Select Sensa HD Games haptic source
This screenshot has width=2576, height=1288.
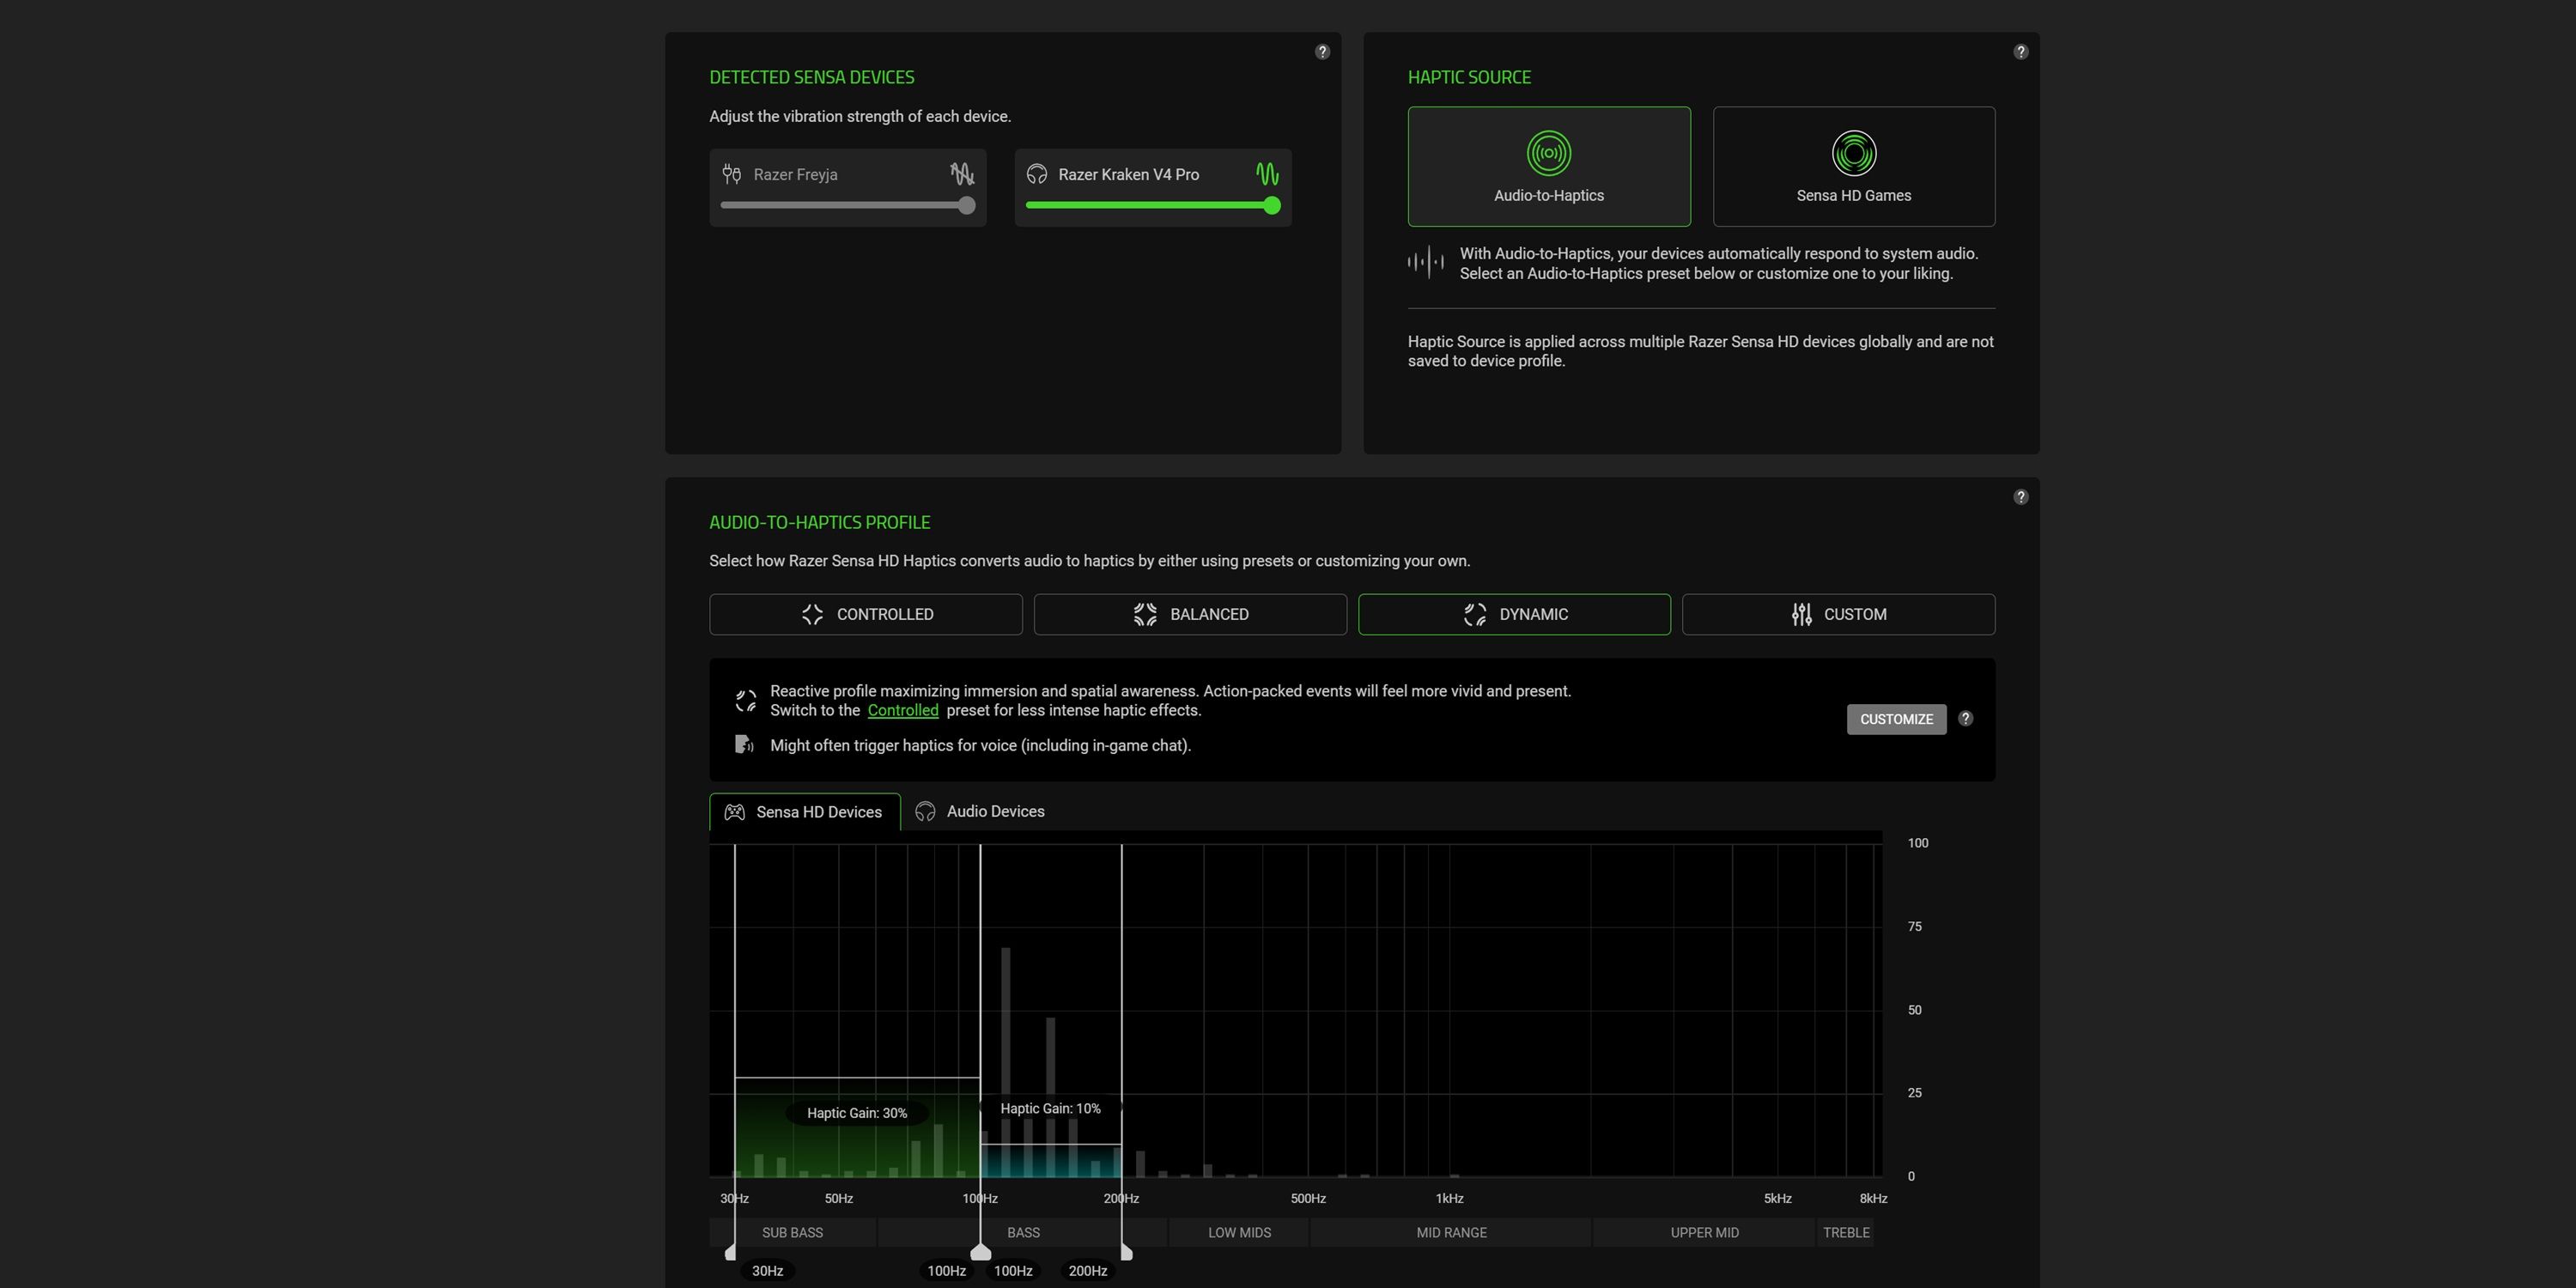1854,166
